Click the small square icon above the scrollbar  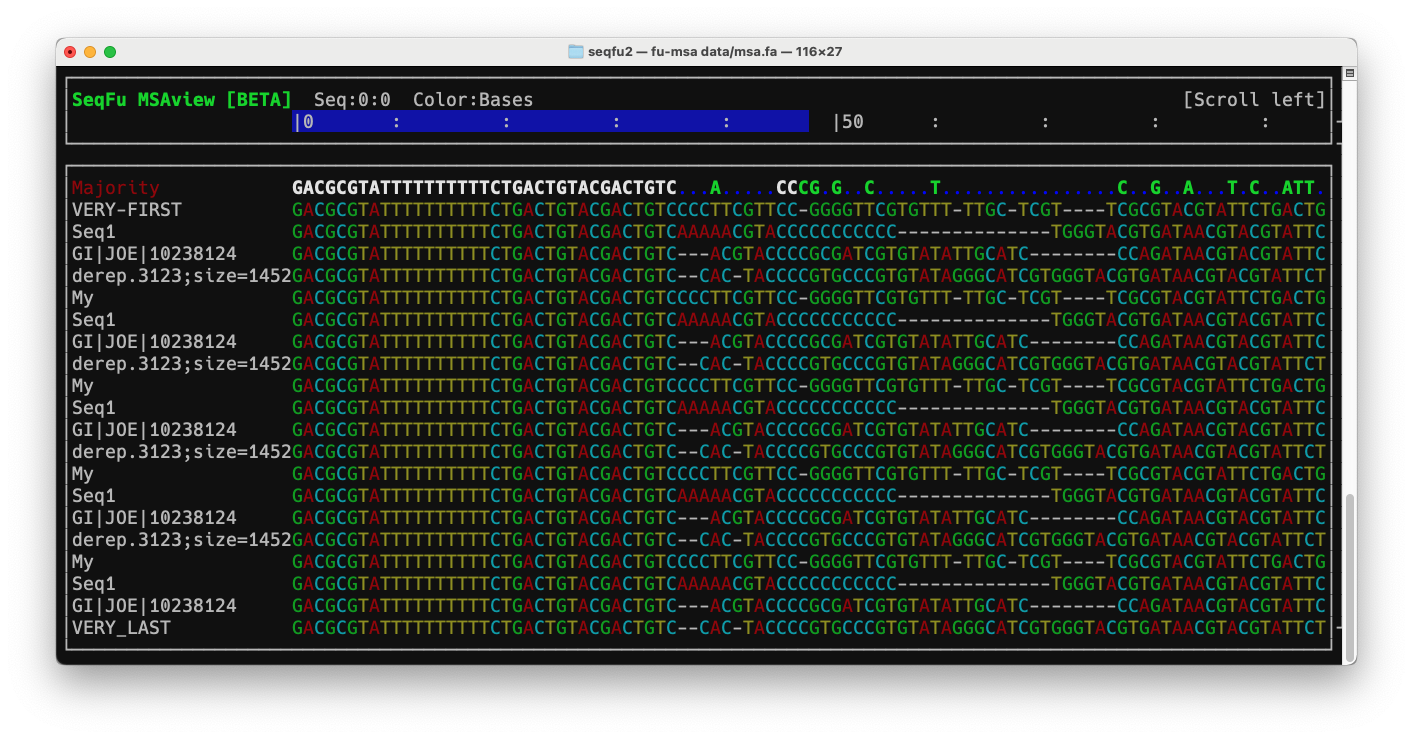pos(1349,73)
